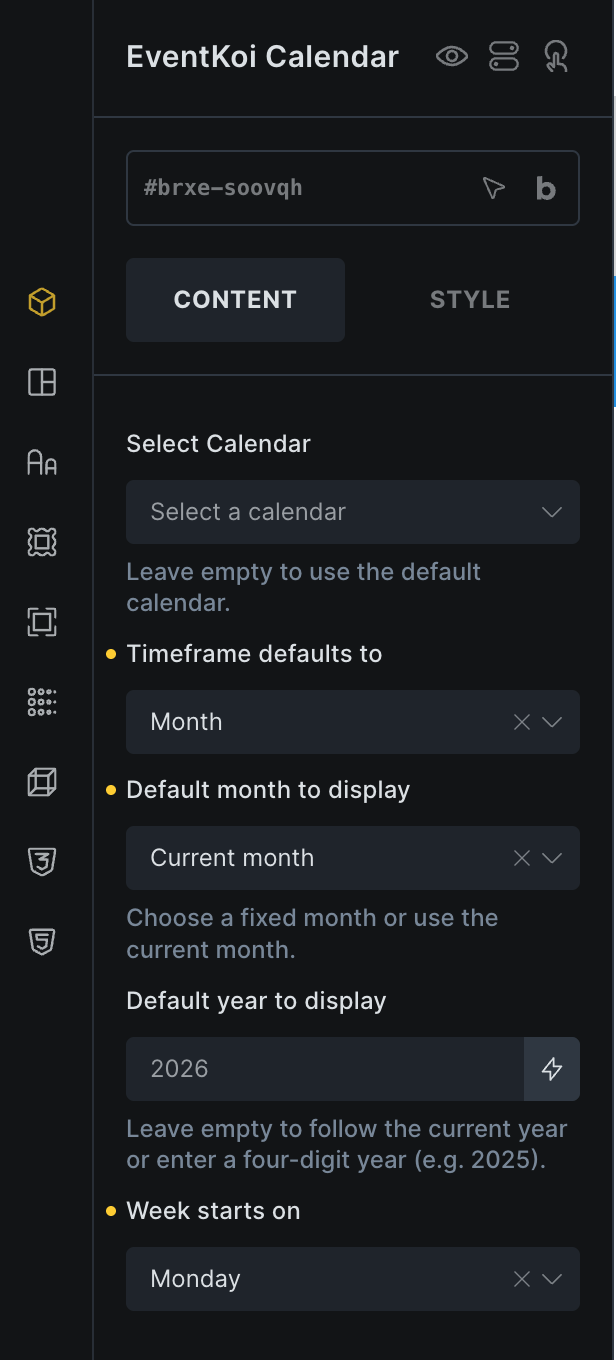Switch to the CONTENT tab
Screen dimensions: 616x1360
point(235,300)
